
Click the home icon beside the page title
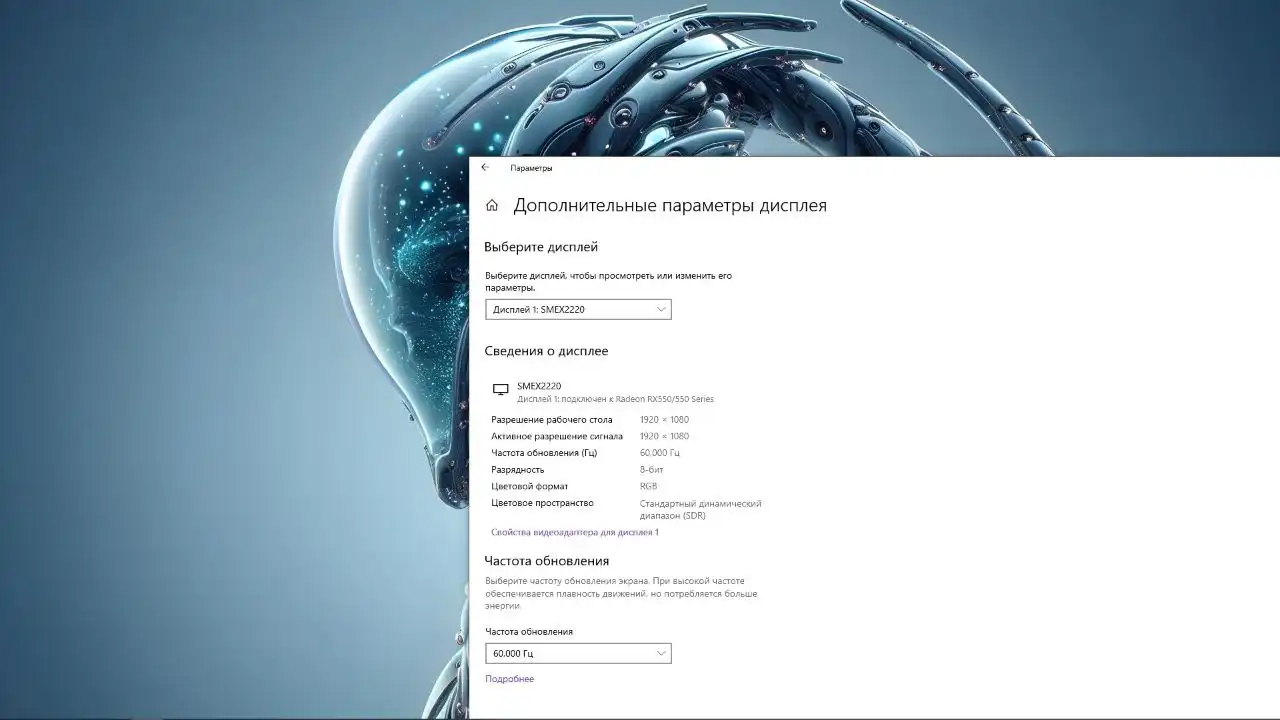pos(491,204)
